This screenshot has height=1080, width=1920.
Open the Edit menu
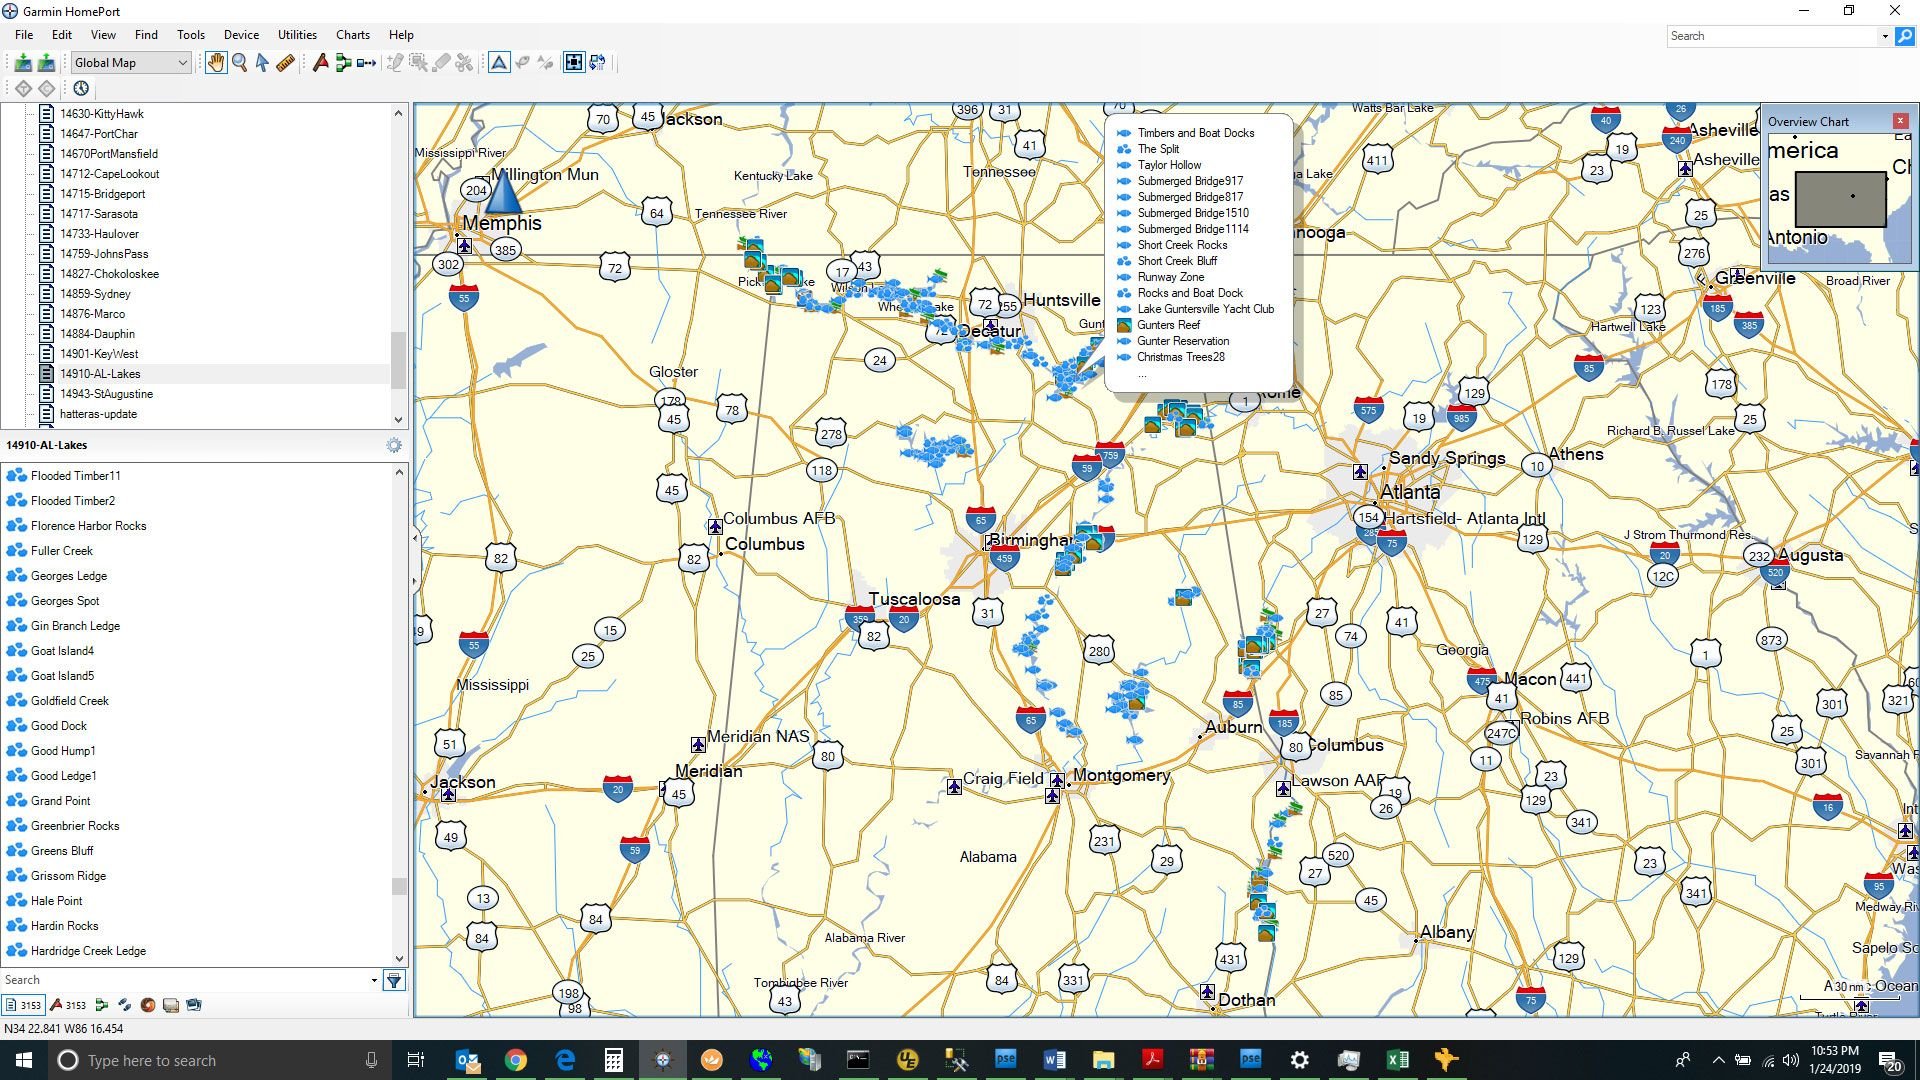pos(62,35)
